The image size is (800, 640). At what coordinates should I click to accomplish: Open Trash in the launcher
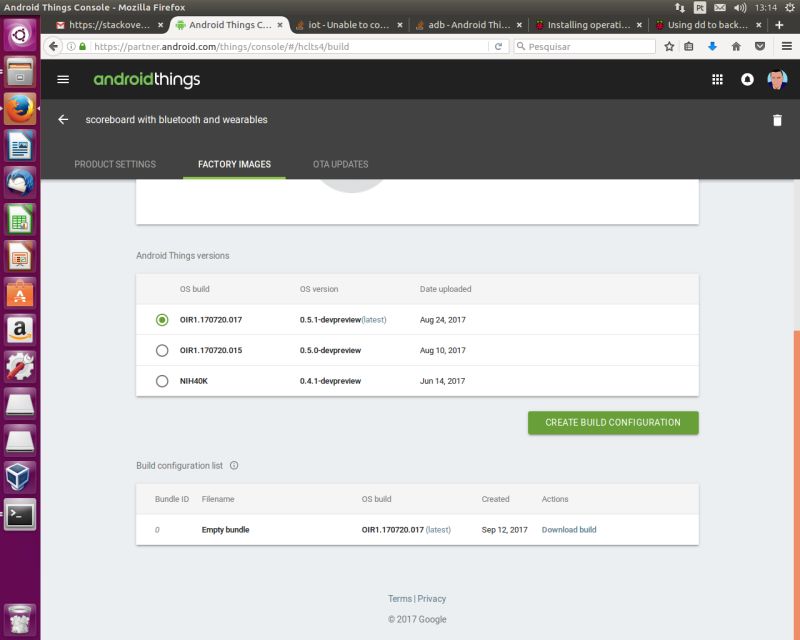20,619
